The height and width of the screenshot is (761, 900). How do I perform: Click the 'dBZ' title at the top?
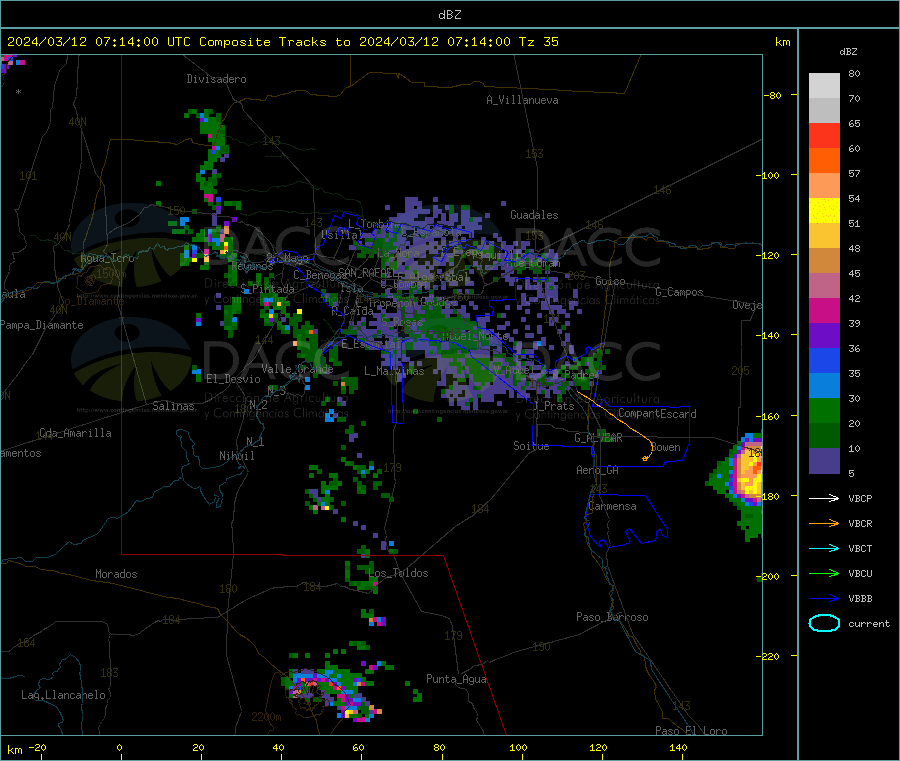pyautogui.click(x=449, y=15)
